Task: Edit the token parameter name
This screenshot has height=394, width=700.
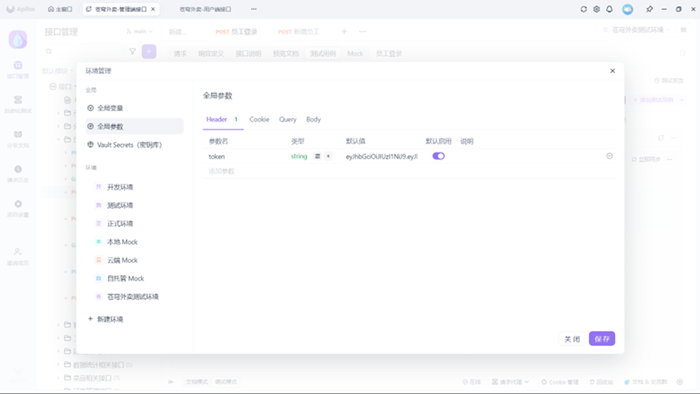Action: (217, 157)
